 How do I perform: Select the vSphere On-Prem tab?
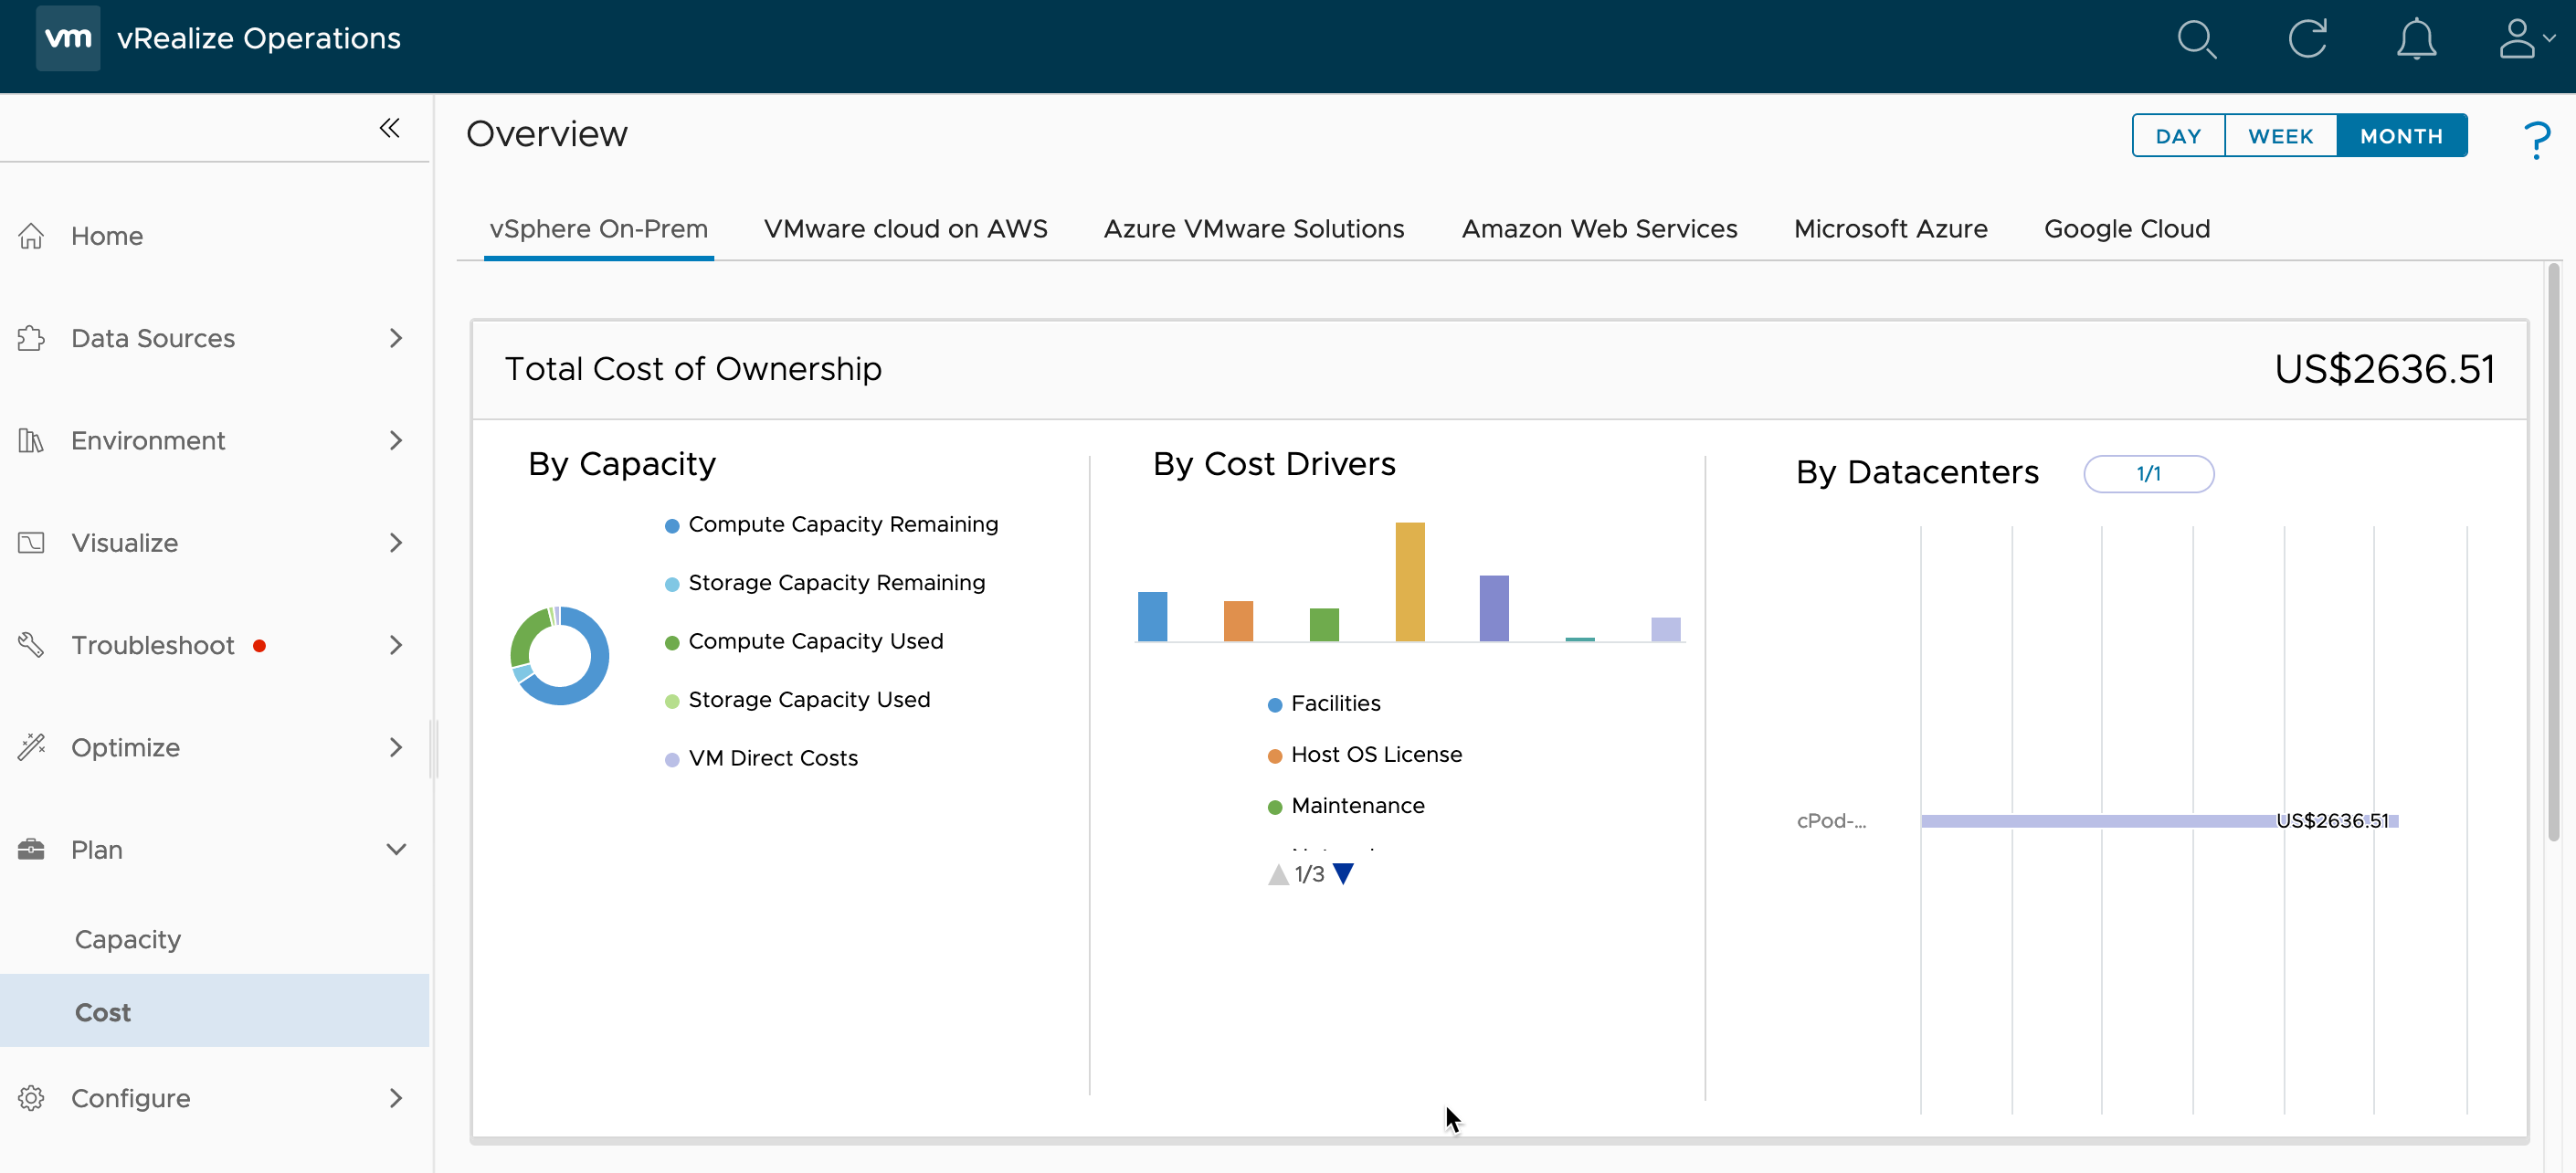point(598,229)
